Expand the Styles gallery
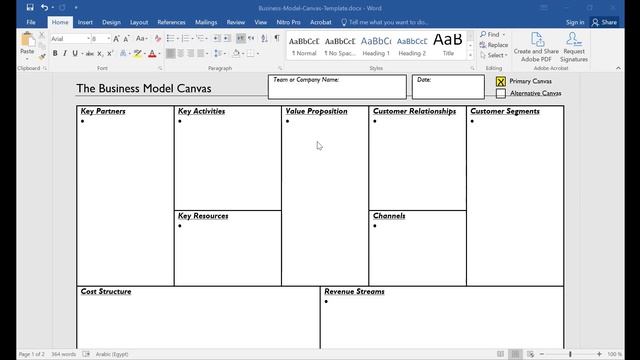Screen dimensions: 640x360 (470, 56)
